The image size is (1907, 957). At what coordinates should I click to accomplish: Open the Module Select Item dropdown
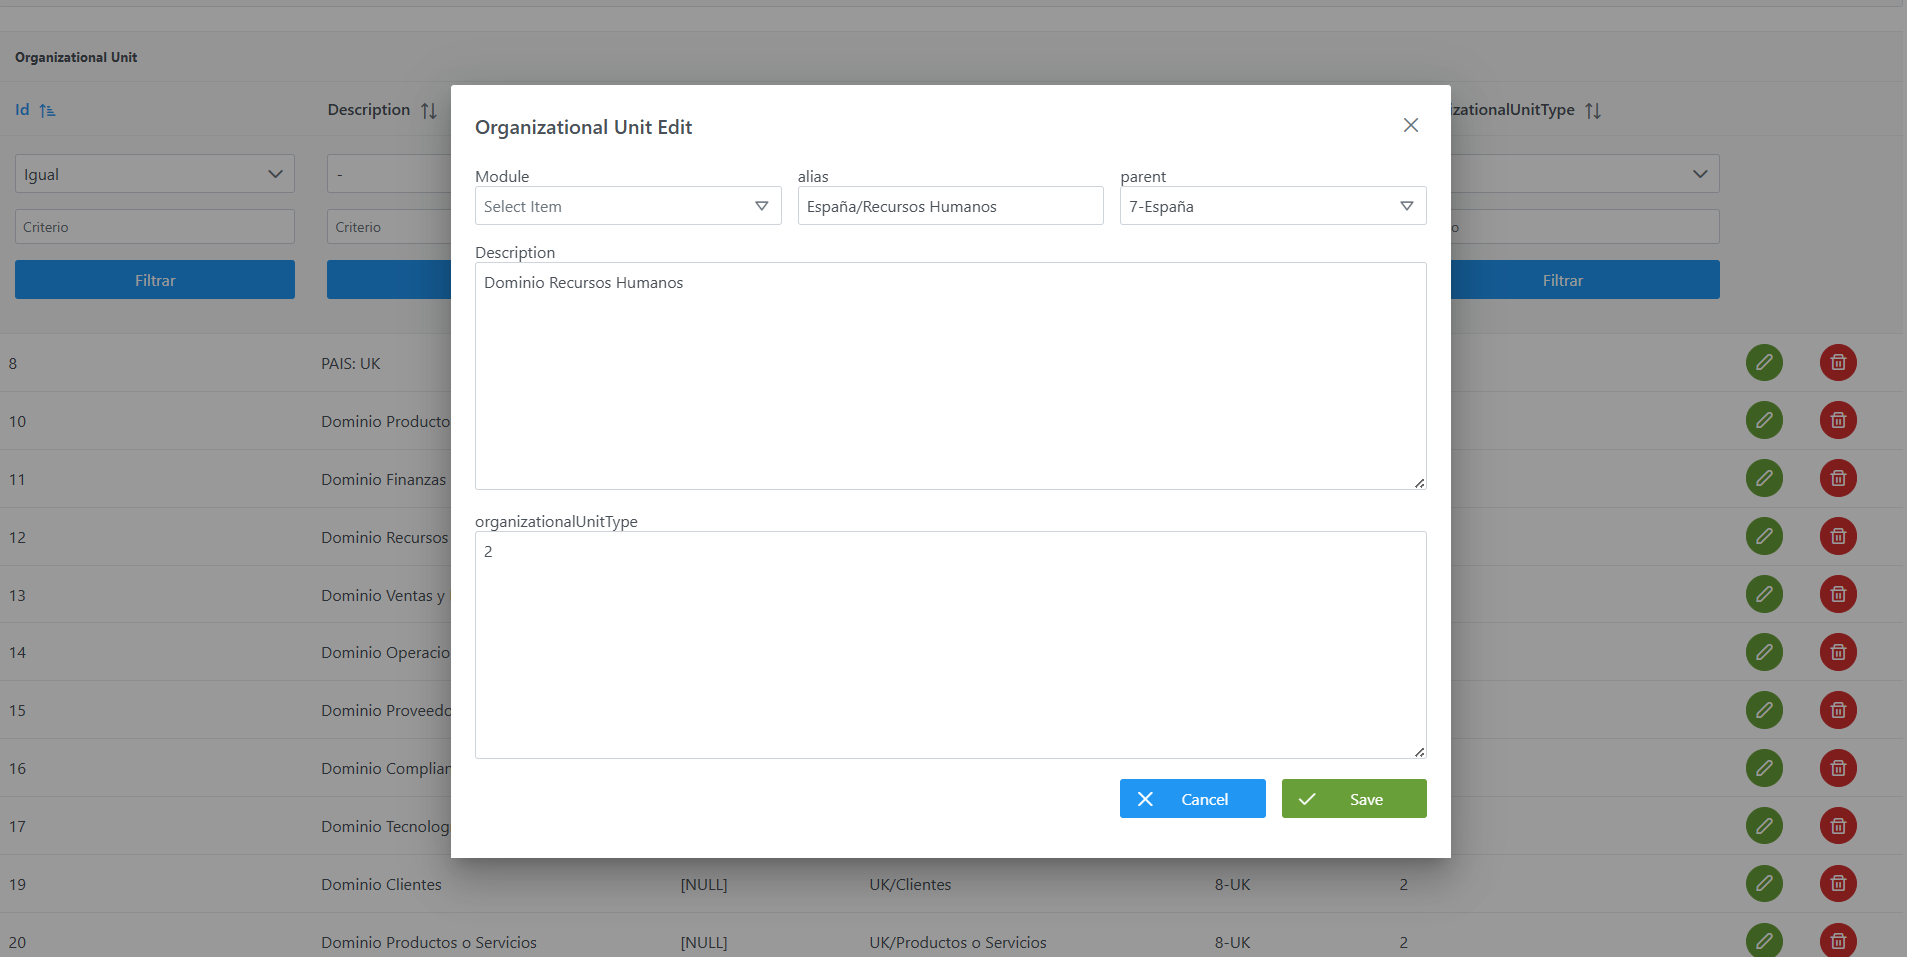click(627, 206)
